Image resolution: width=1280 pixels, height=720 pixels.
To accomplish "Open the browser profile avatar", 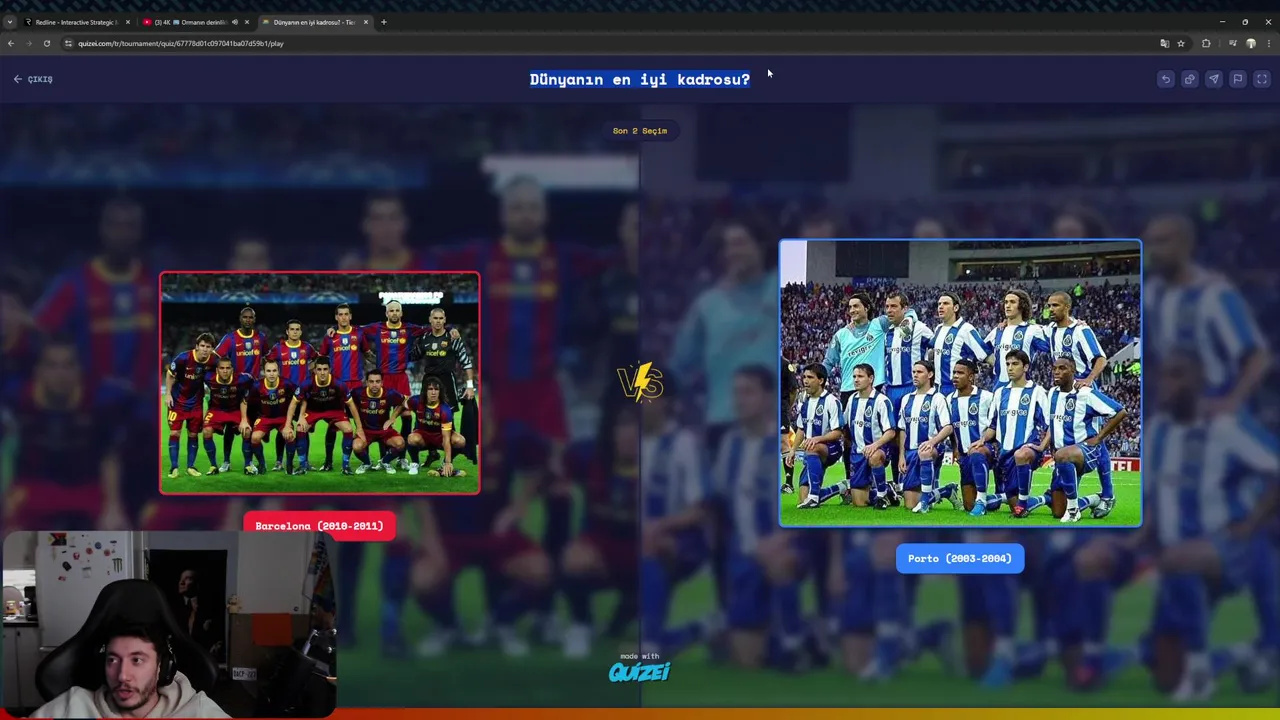I will pyautogui.click(x=1250, y=43).
